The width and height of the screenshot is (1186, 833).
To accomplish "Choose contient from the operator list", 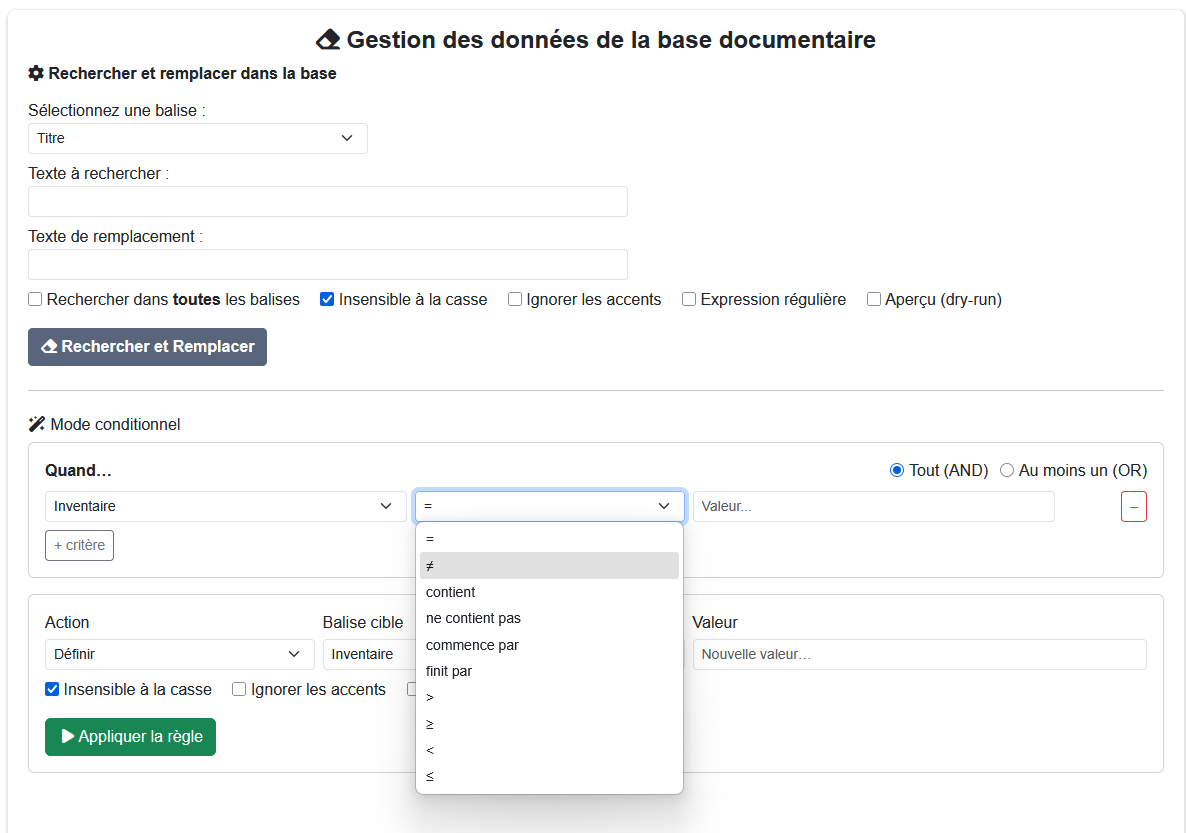I will [450, 591].
